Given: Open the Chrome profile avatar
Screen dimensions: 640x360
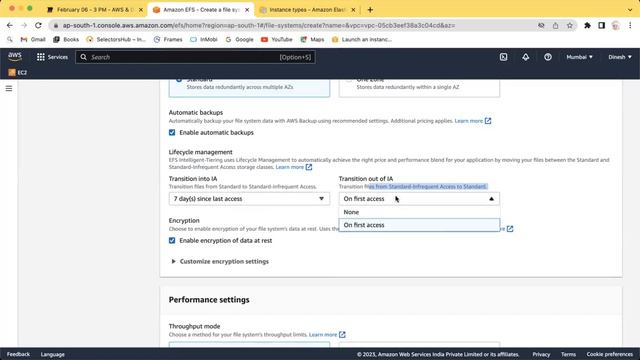Looking at the screenshot, I should tap(616, 25).
